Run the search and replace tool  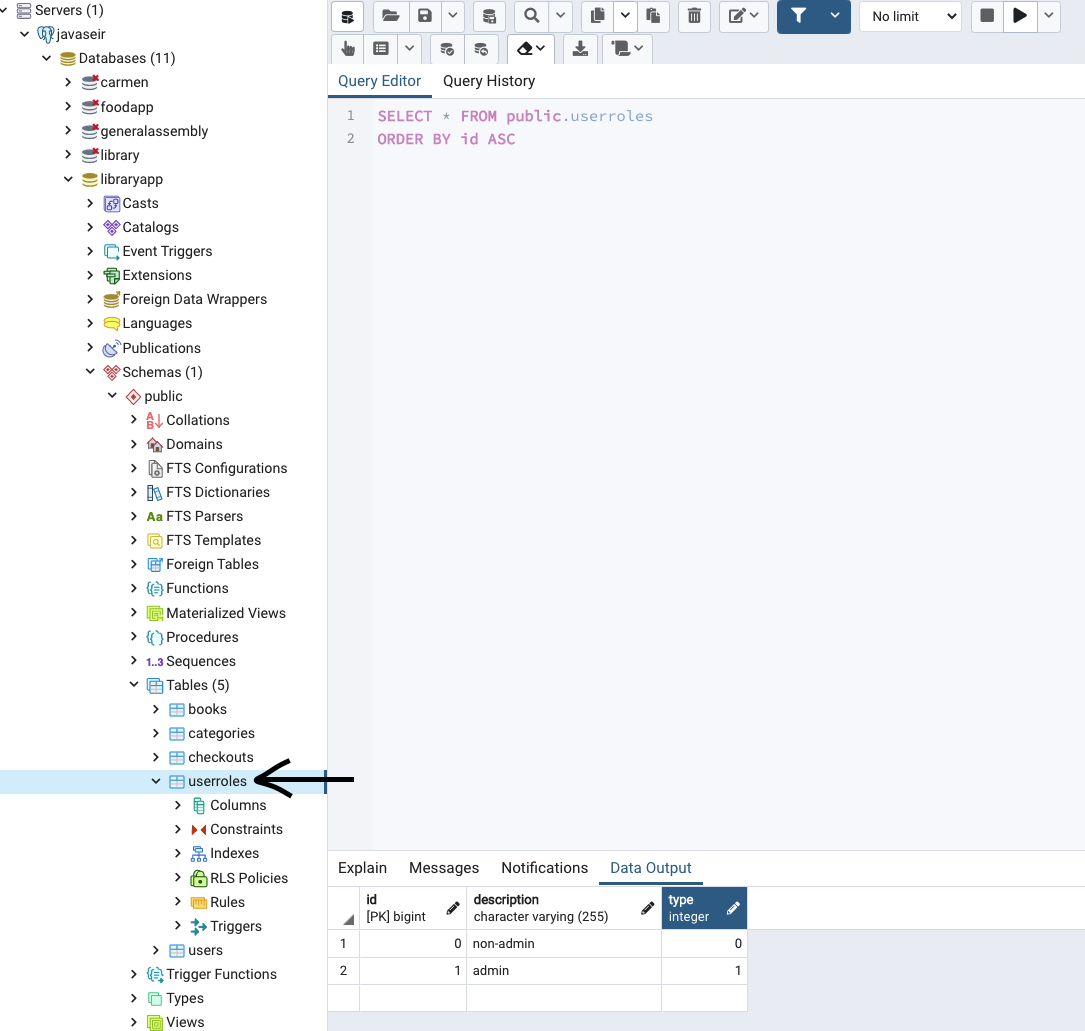pos(533,16)
